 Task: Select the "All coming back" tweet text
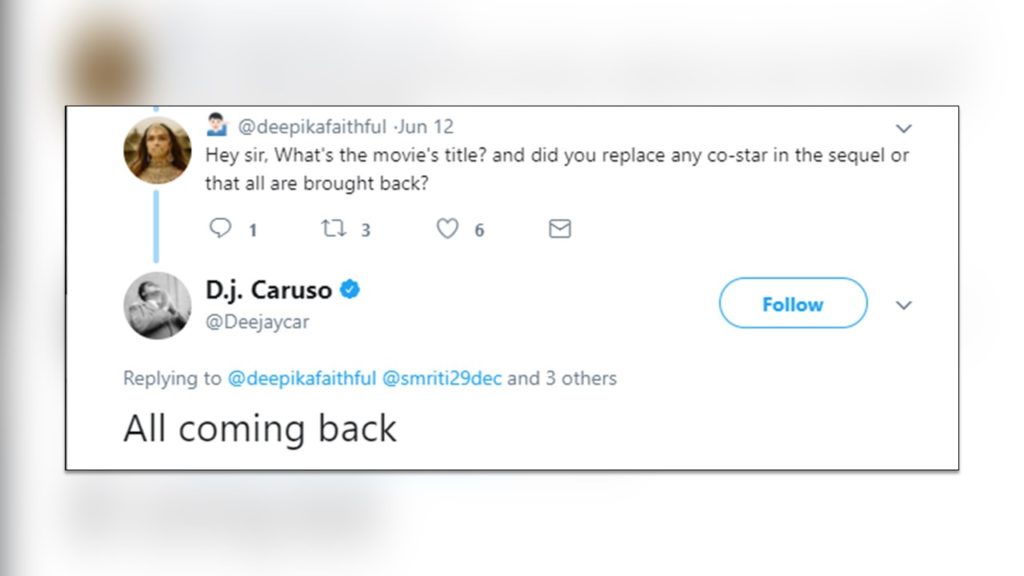[260, 428]
